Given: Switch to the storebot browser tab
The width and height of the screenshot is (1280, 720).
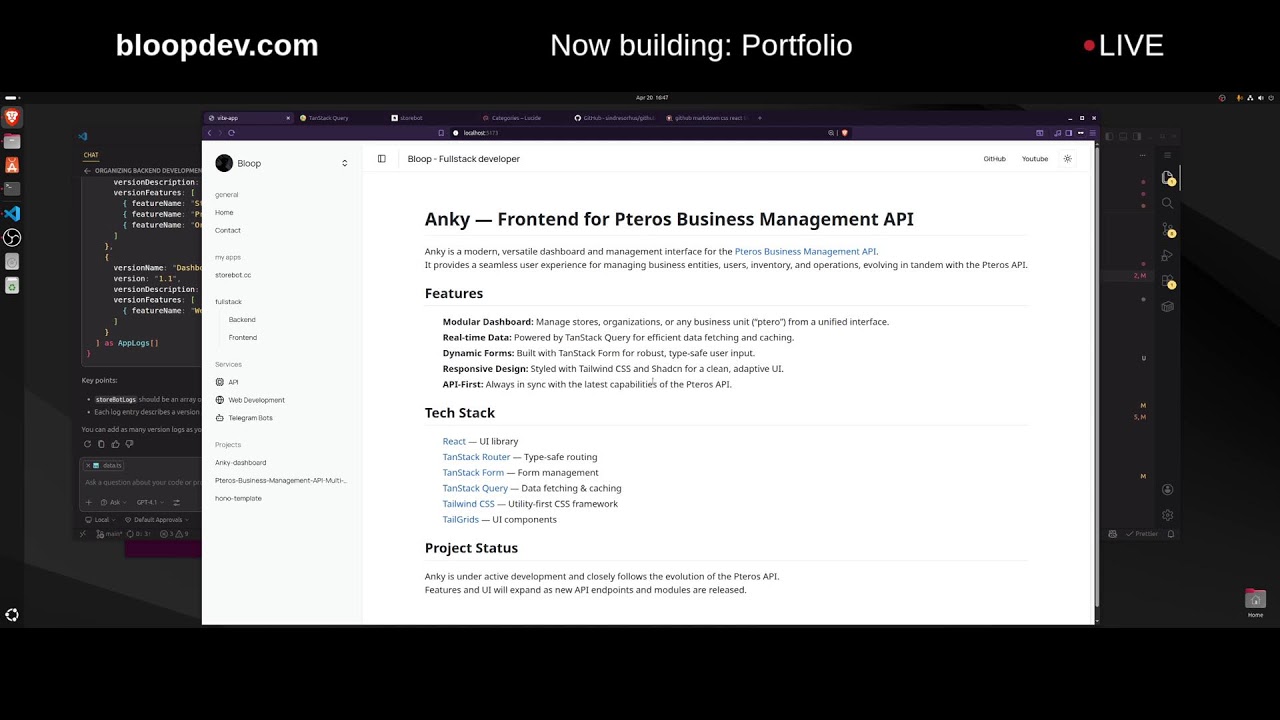Looking at the screenshot, I should coord(410,118).
